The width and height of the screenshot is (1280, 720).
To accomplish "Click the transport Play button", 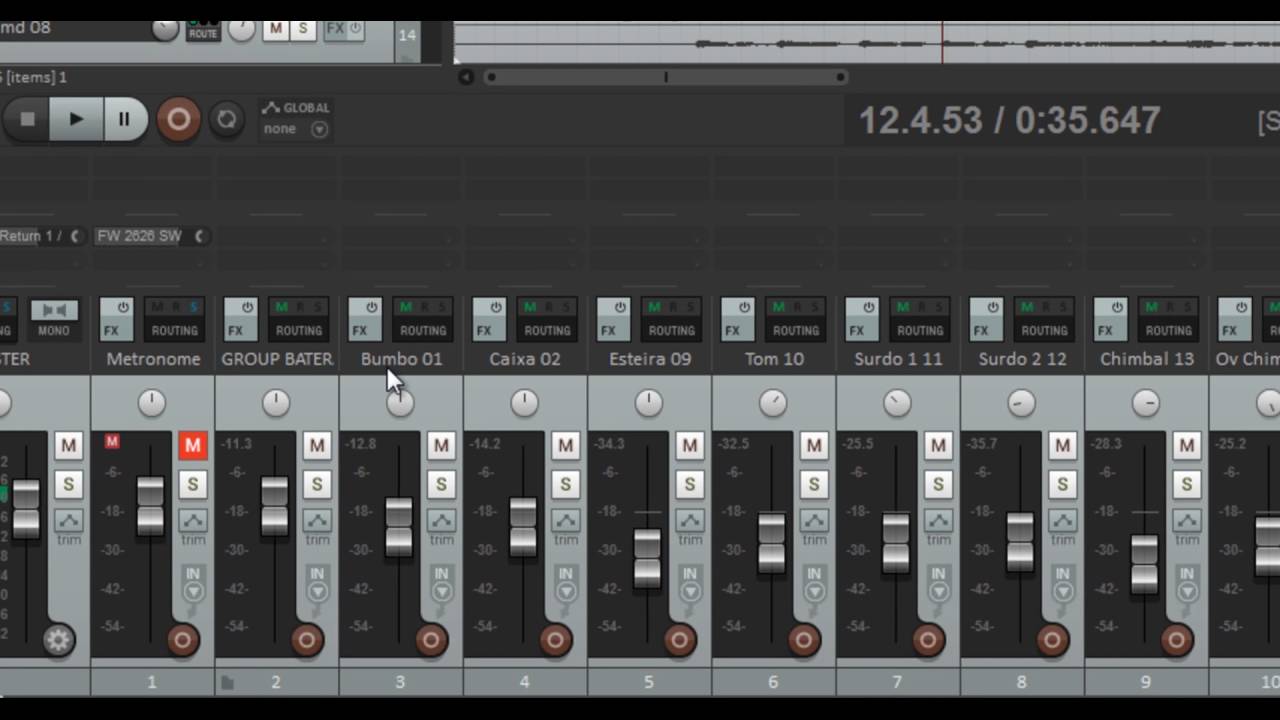I will pyautogui.click(x=76, y=120).
